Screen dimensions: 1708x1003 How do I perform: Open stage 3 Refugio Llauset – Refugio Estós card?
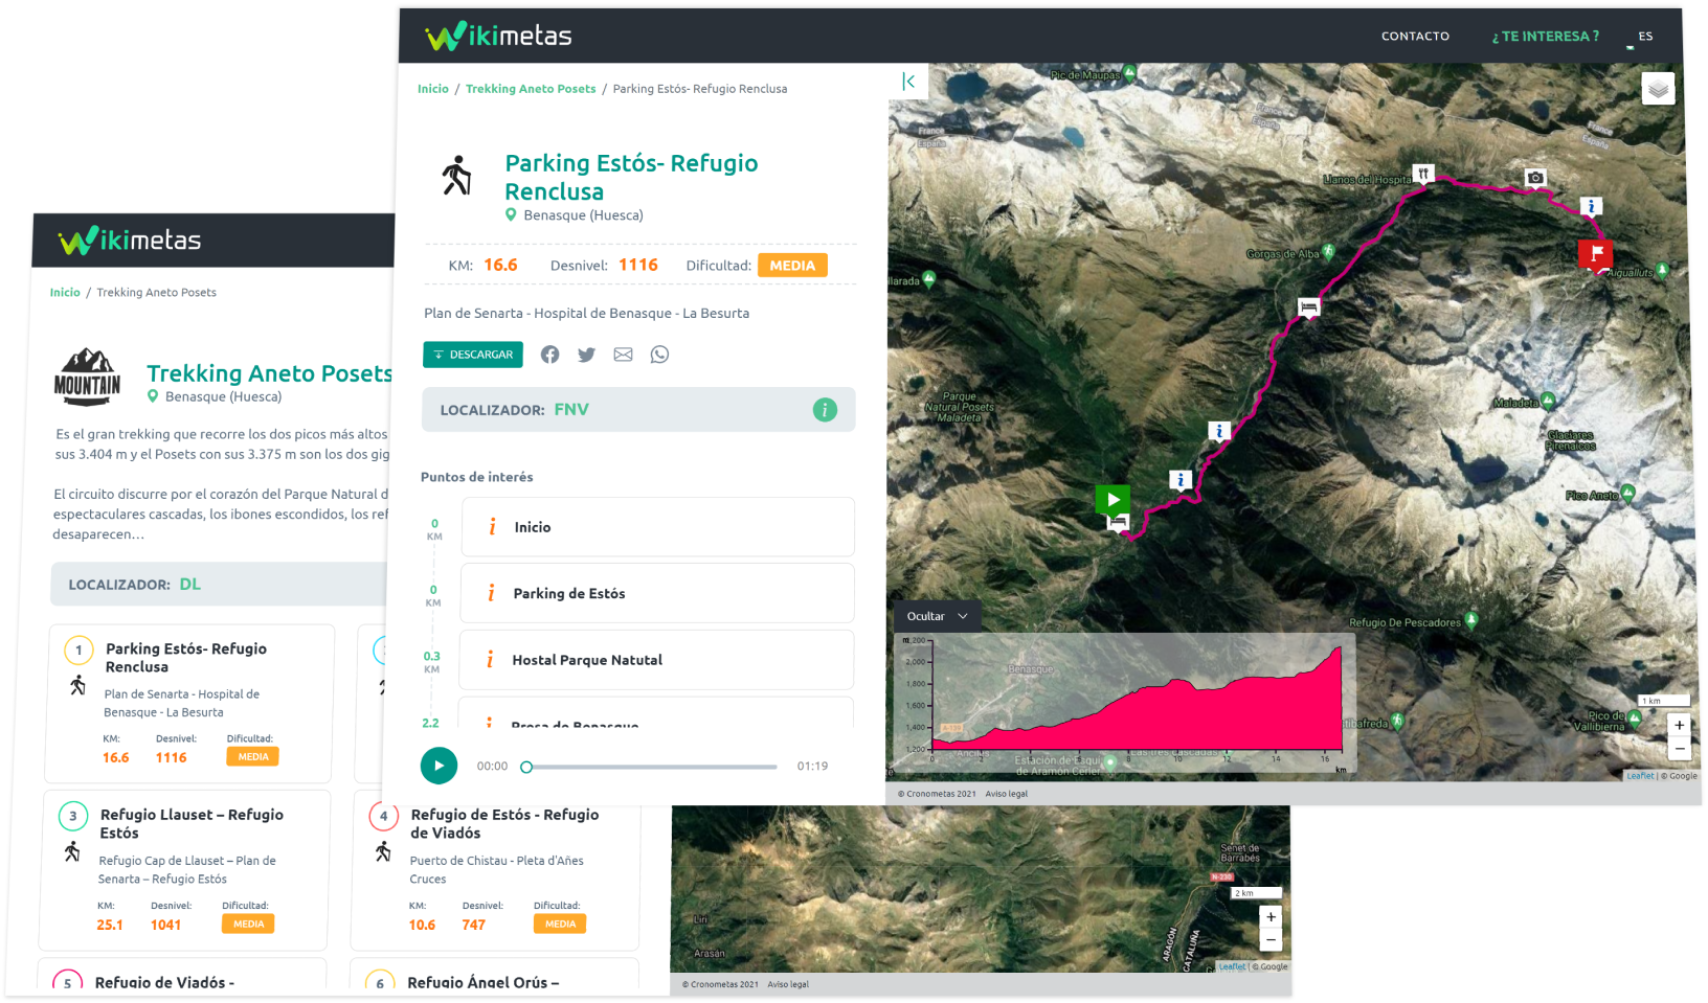click(183, 870)
